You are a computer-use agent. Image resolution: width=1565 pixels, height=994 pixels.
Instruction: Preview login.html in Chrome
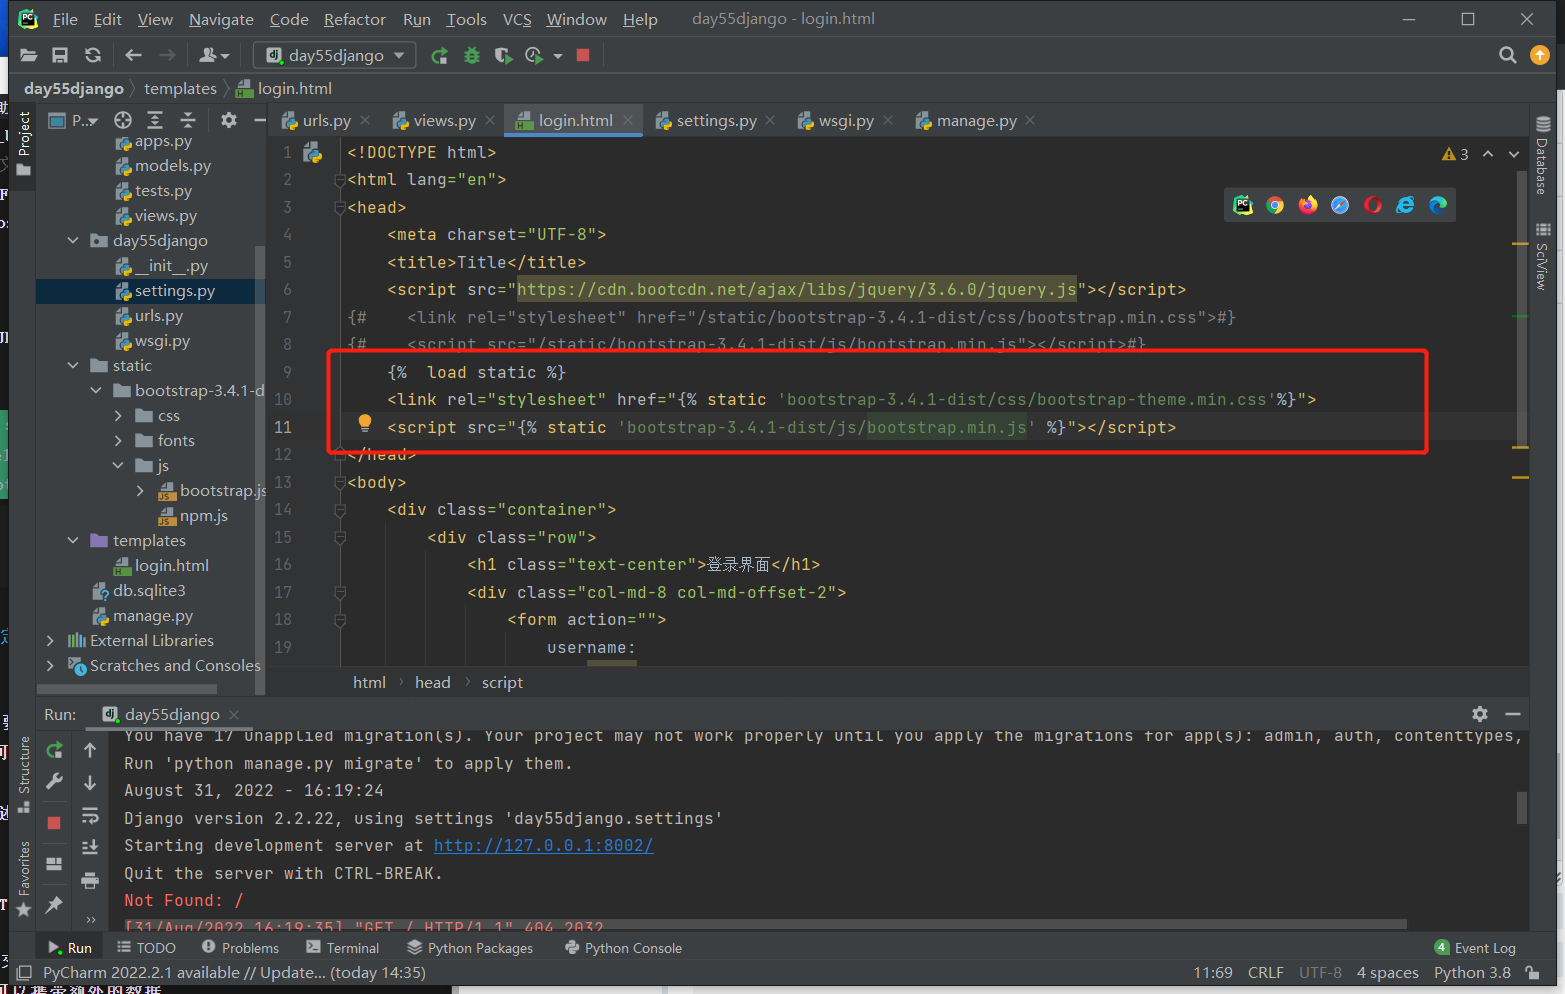(1275, 205)
